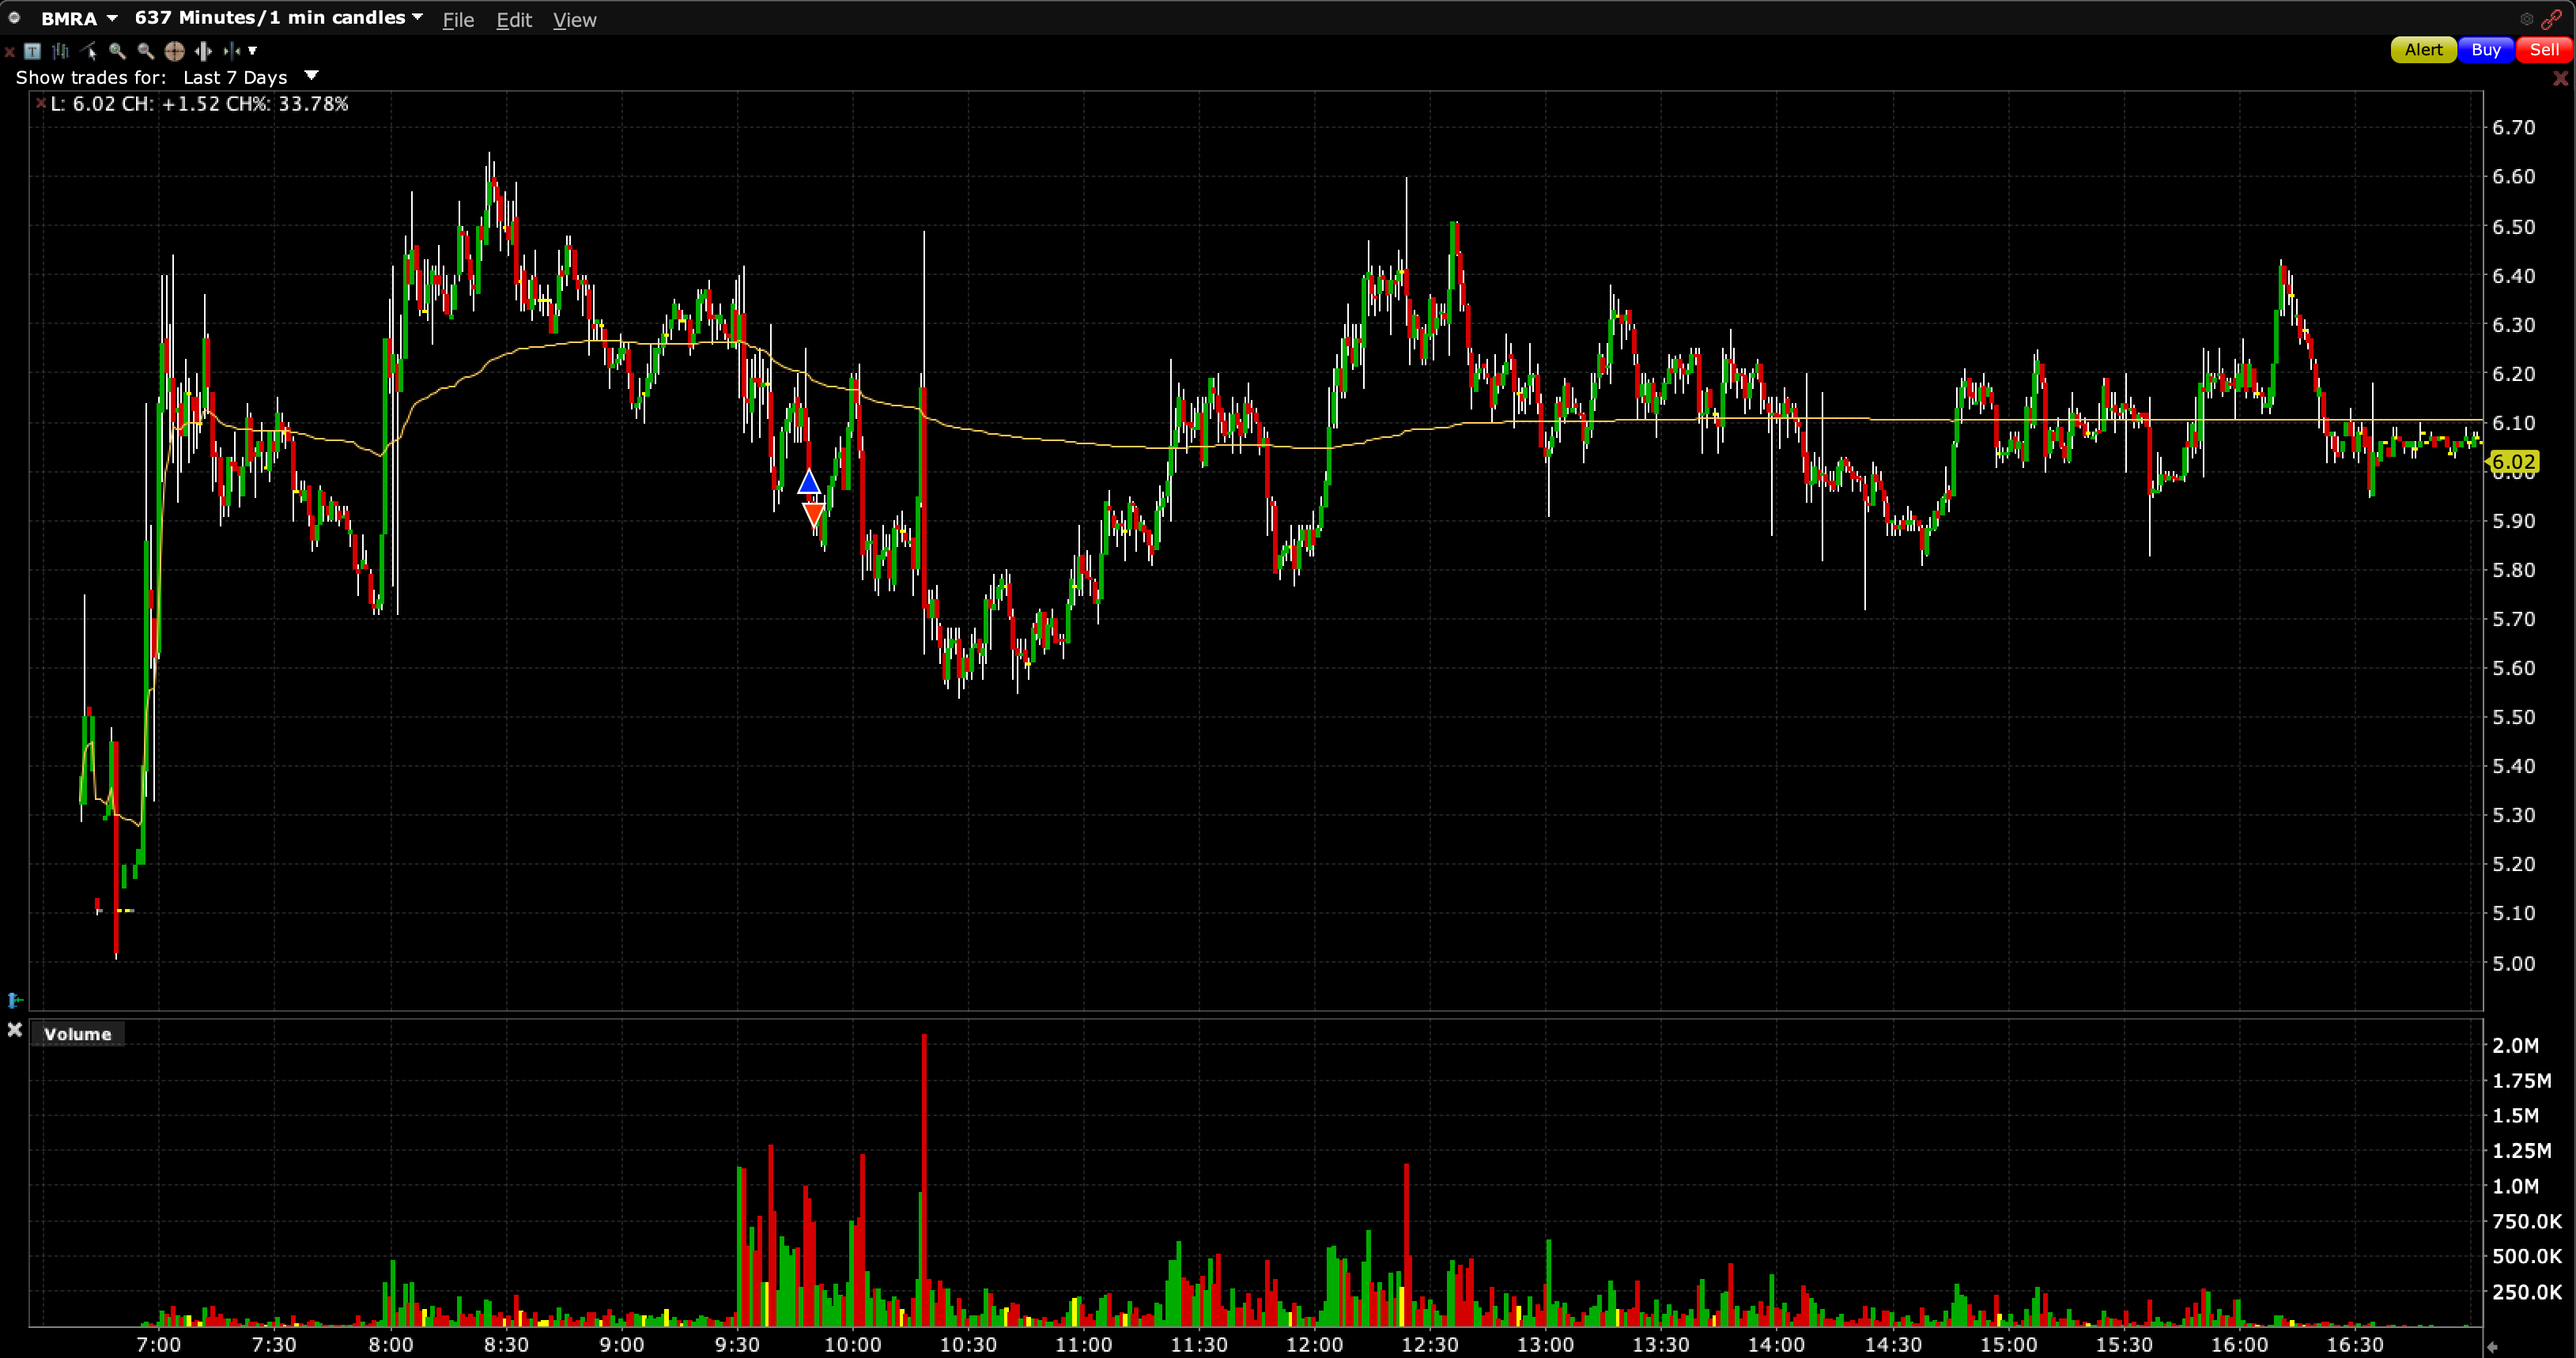The width and height of the screenshot is (2576, 1358).
Task: Expand the 637 Minutes/1 min candles dropdown
Action: tap(417, 17)
